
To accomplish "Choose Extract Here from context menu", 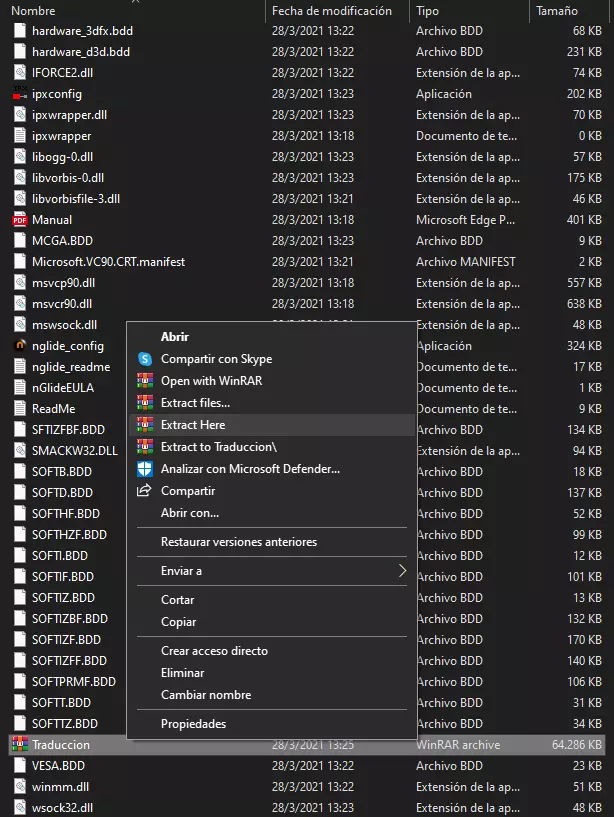I will click(193, 425).
